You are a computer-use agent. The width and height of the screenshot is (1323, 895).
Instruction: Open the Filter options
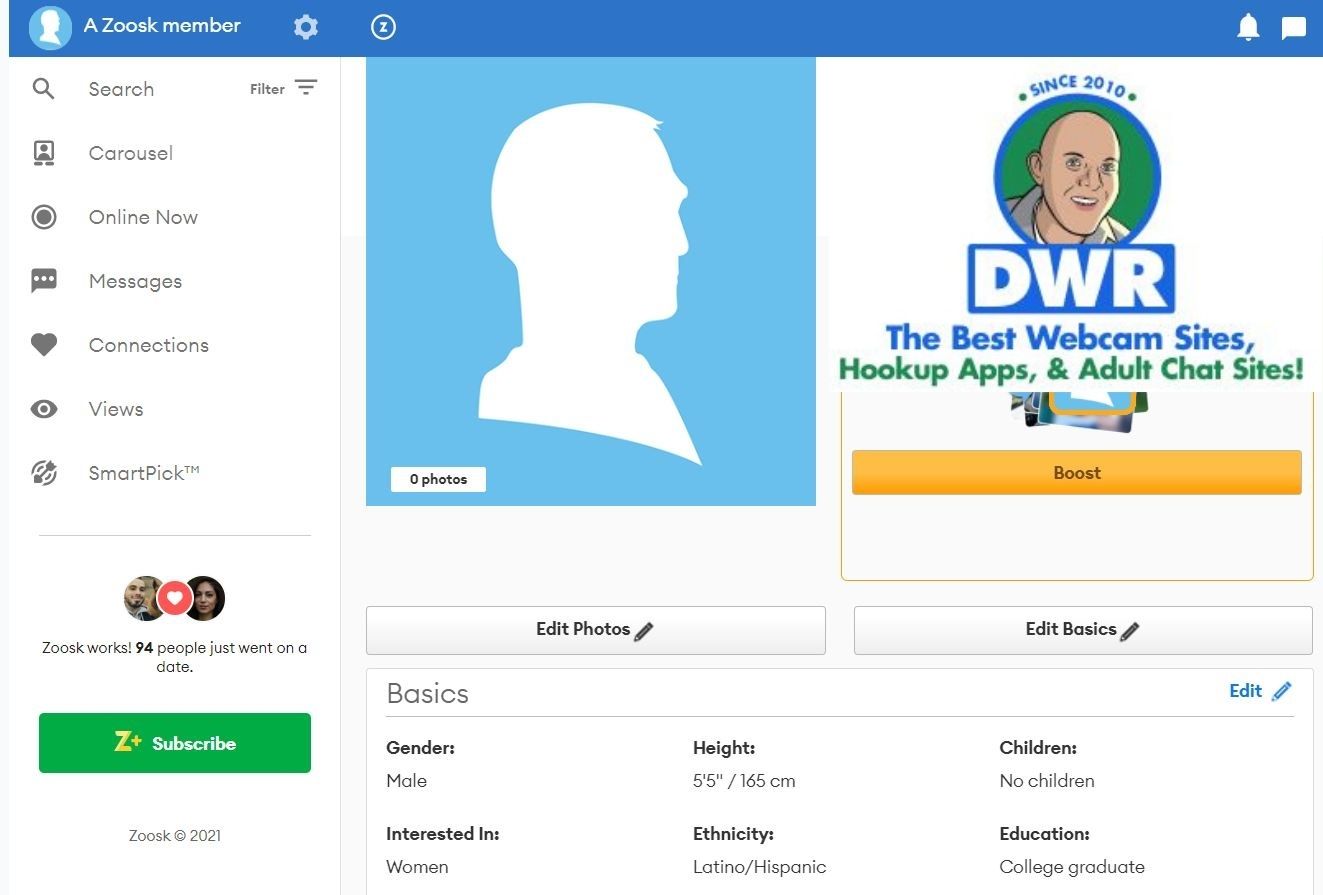pos(284,88)
